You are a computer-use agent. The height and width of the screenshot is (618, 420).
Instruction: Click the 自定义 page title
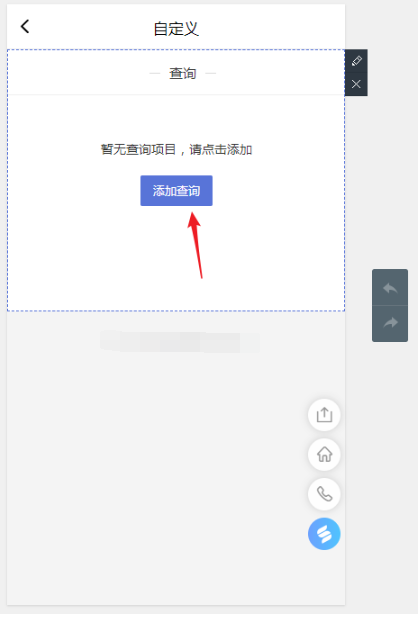point(176,29)
